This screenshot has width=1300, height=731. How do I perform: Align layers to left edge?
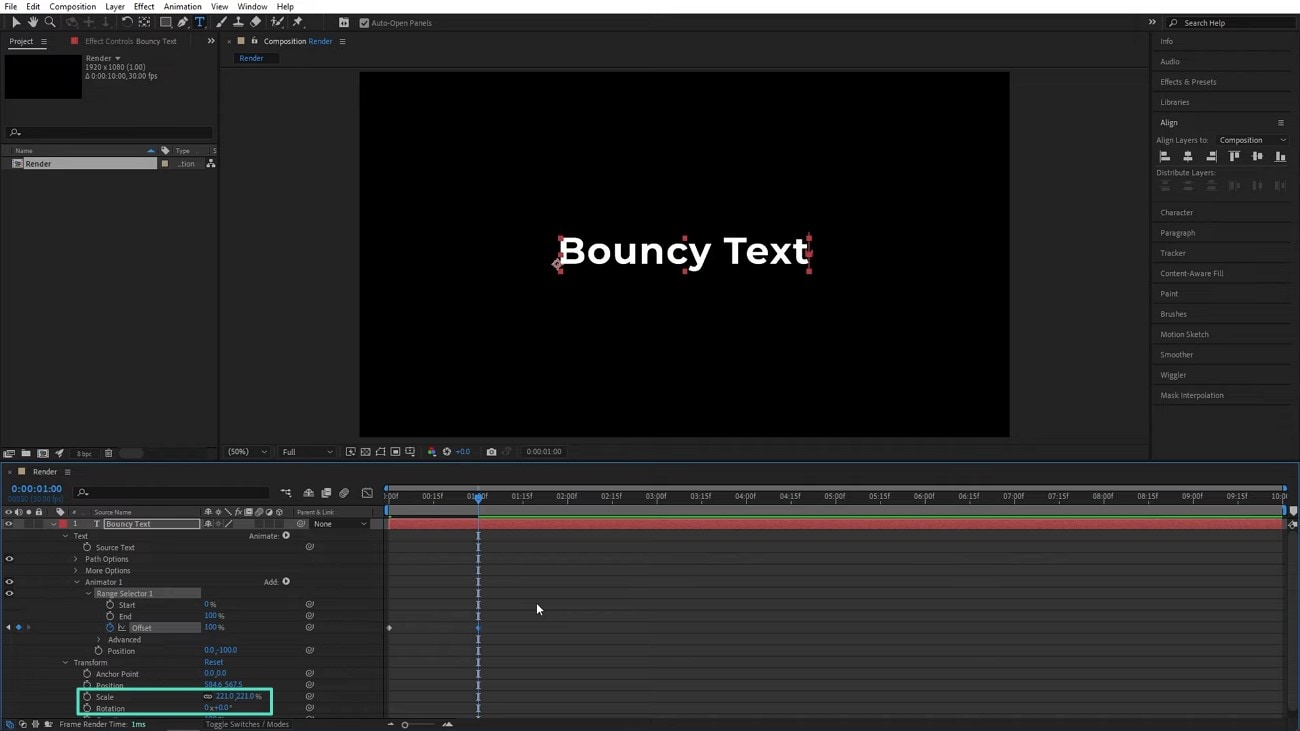tap(1164, 157)
